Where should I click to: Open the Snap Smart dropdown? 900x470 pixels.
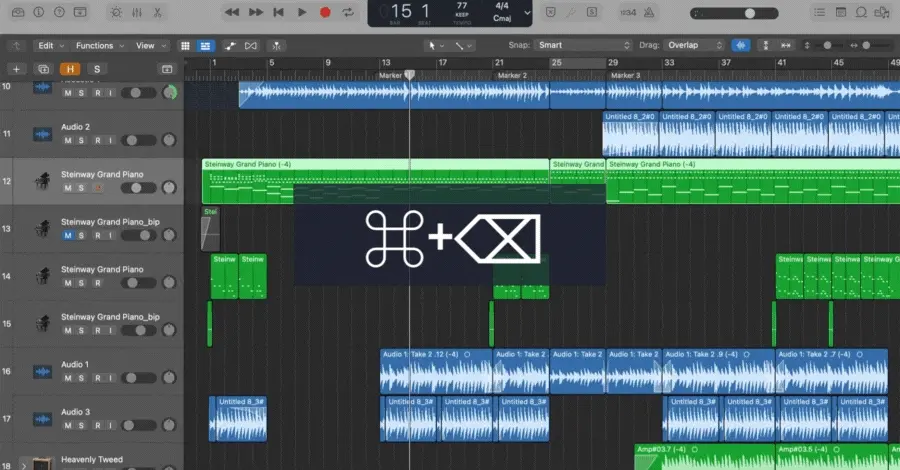click(583, 45)
